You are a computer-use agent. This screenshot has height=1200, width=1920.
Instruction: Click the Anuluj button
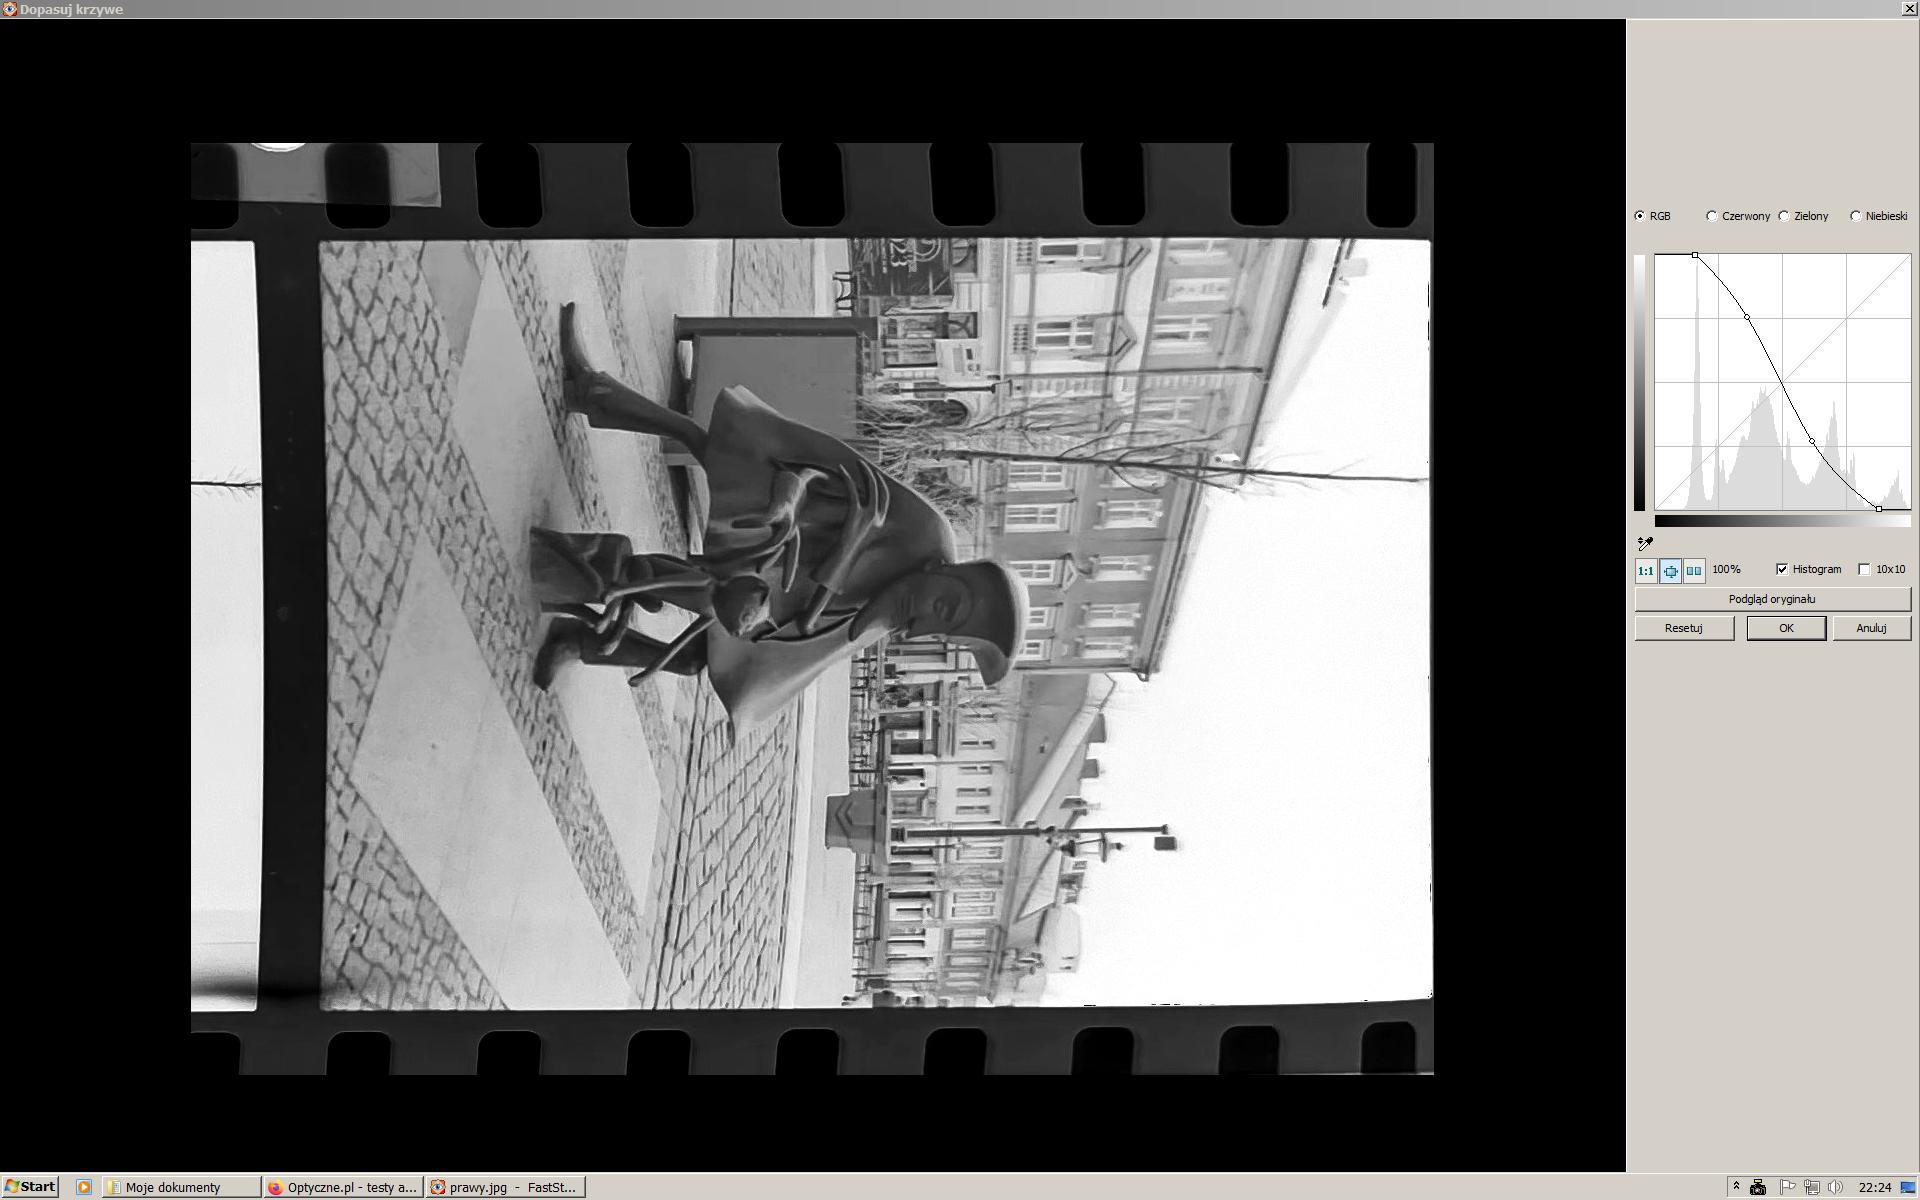tap(1870, 628)
